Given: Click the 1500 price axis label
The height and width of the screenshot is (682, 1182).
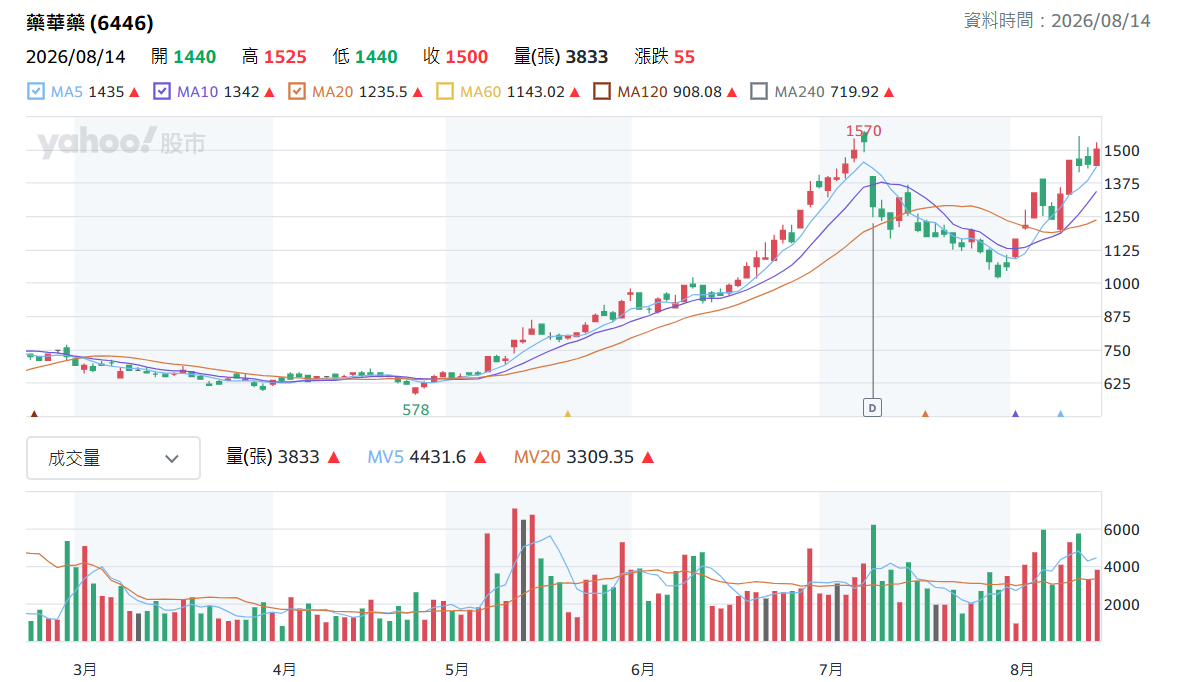Looking at the screenshot, I should pyautogui.click(x=1122, y=151).
